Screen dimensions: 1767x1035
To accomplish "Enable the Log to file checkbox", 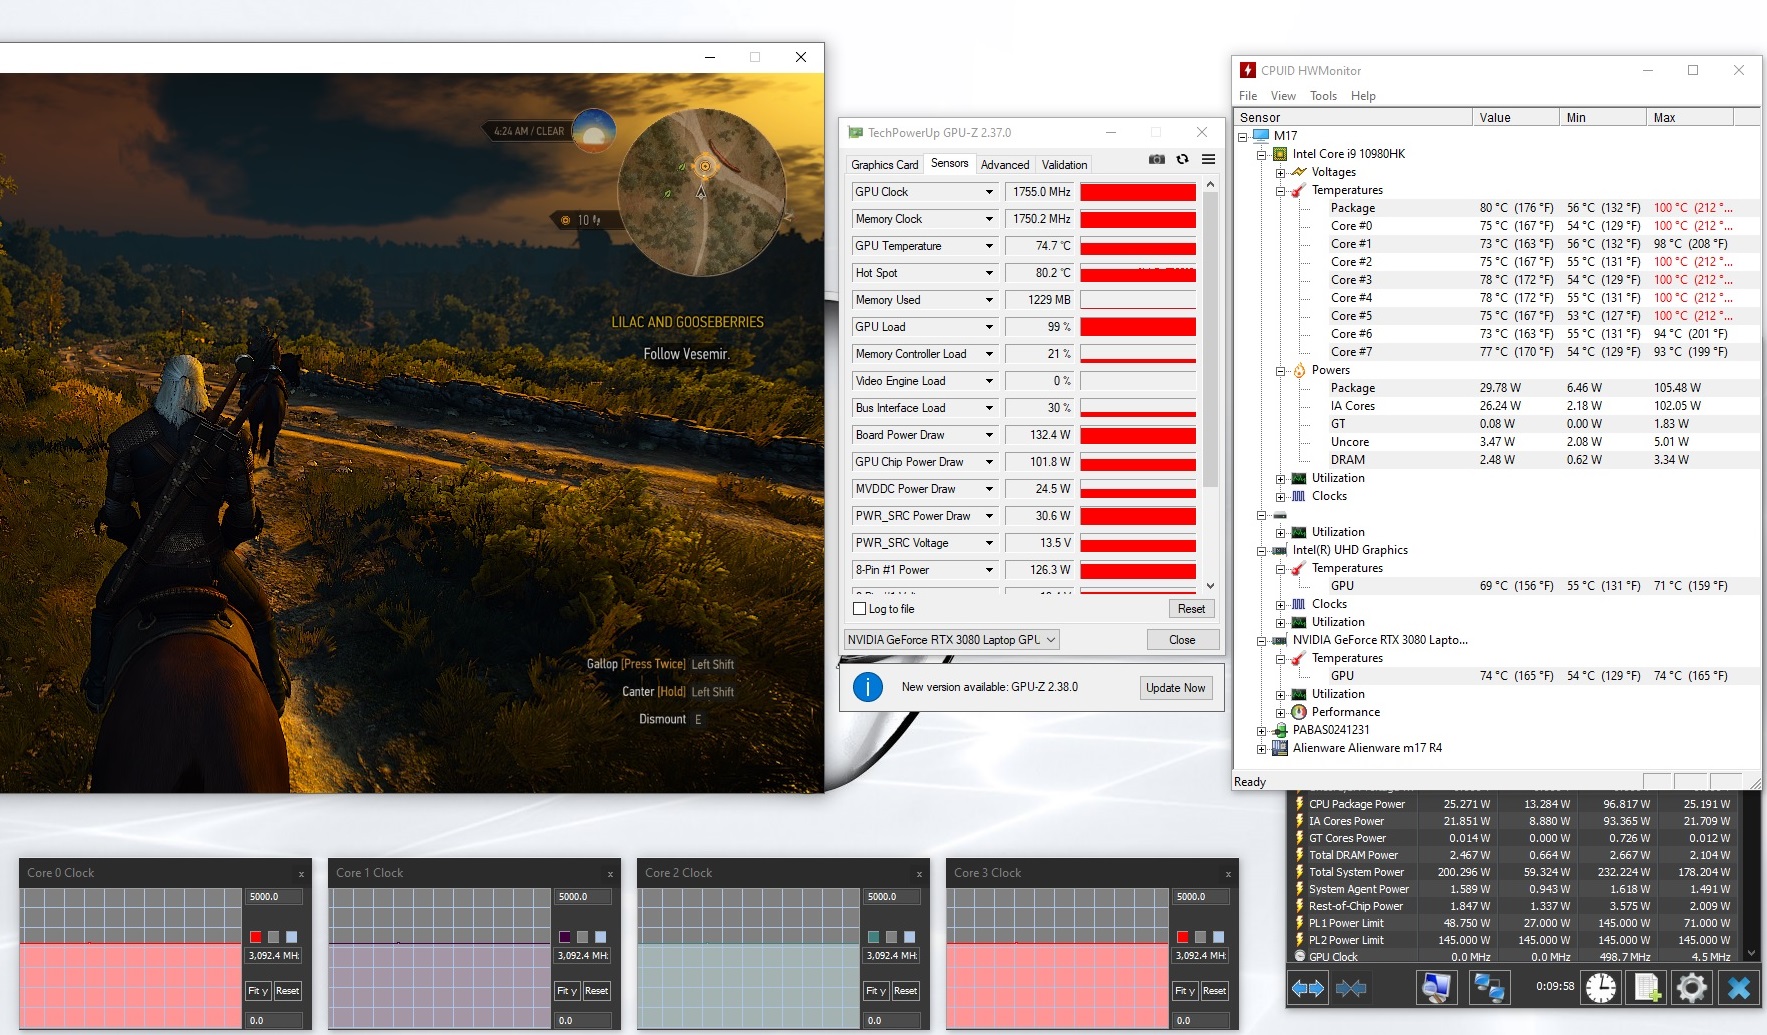I will tap(859, 609).
